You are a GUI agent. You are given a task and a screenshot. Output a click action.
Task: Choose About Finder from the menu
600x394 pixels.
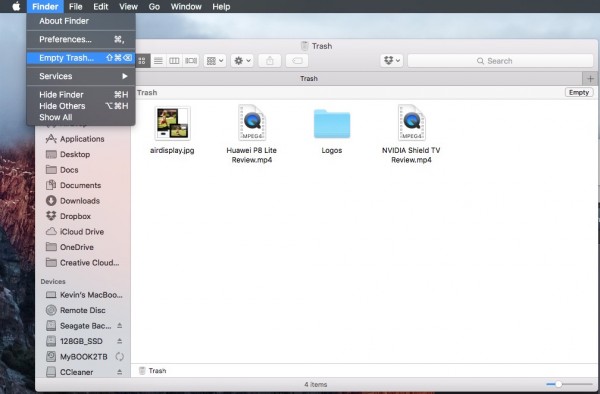[81, 21]
